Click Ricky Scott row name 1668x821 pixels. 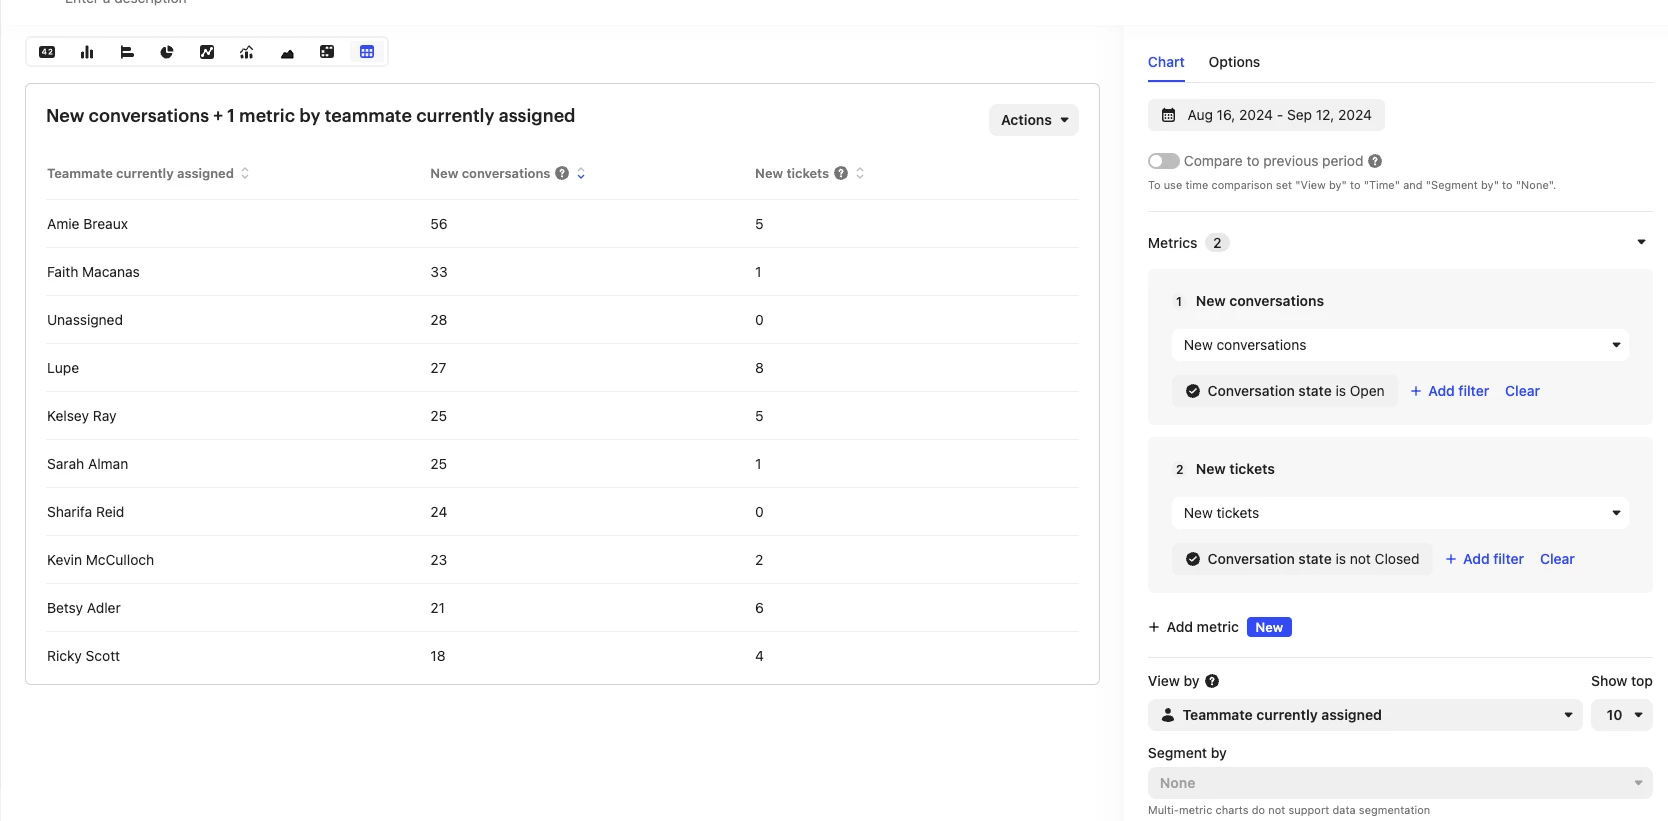pos(84,656)
